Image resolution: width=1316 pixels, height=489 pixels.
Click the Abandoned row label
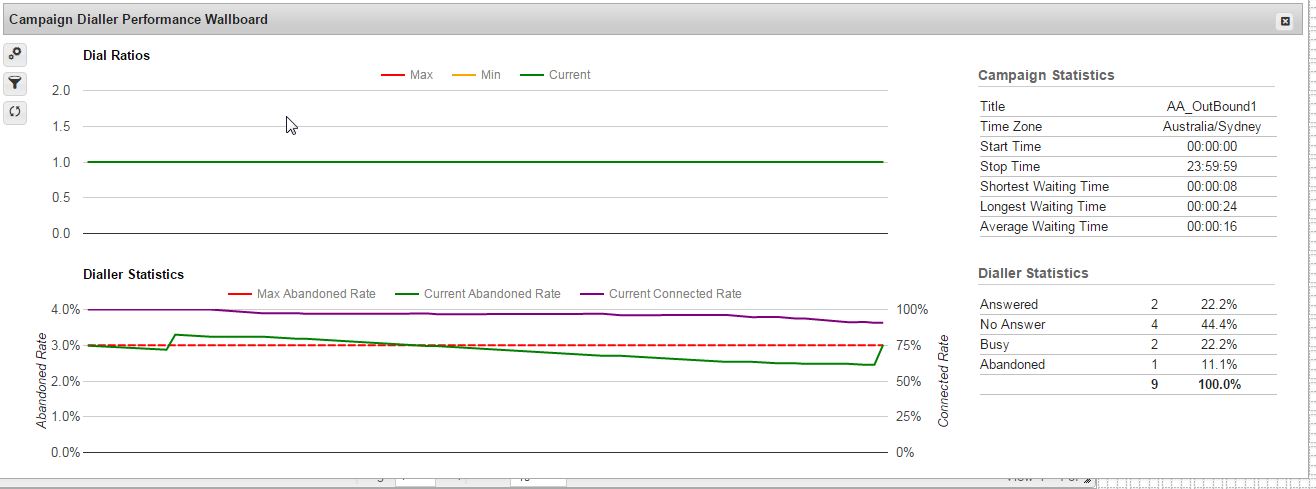(x=1012, y=364)
